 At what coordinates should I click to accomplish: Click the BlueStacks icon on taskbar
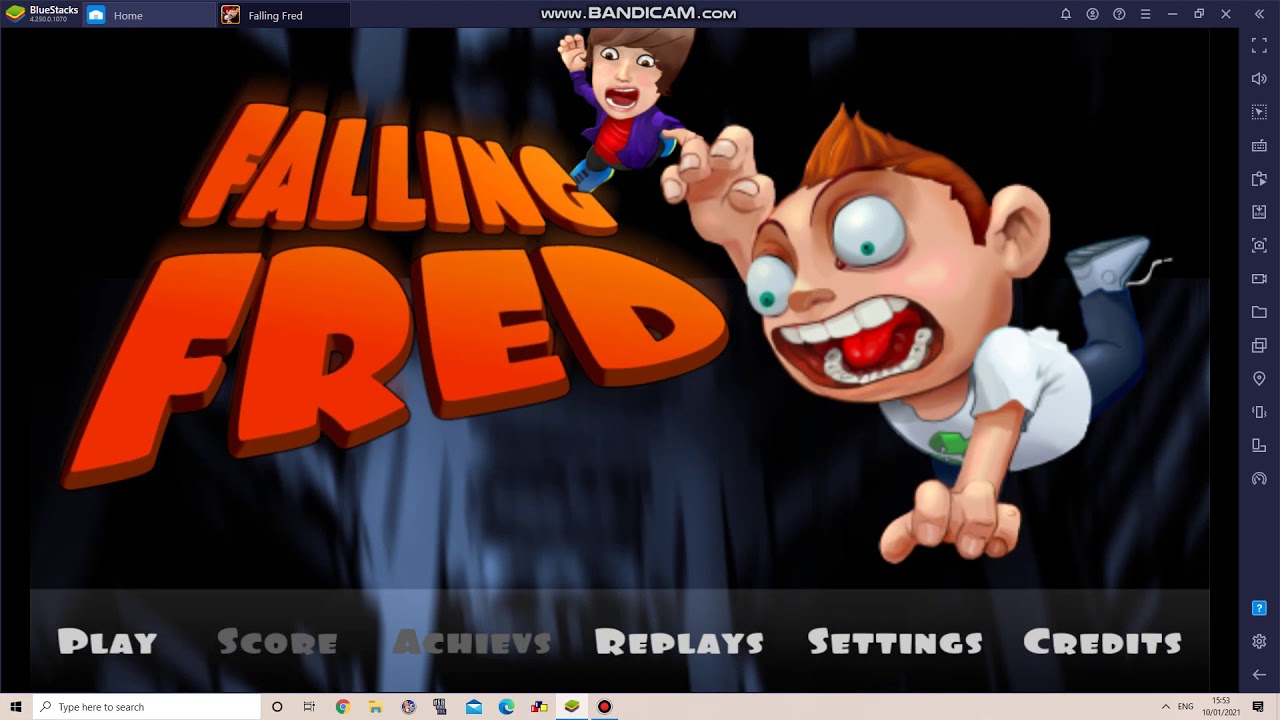tap(572, 707)
